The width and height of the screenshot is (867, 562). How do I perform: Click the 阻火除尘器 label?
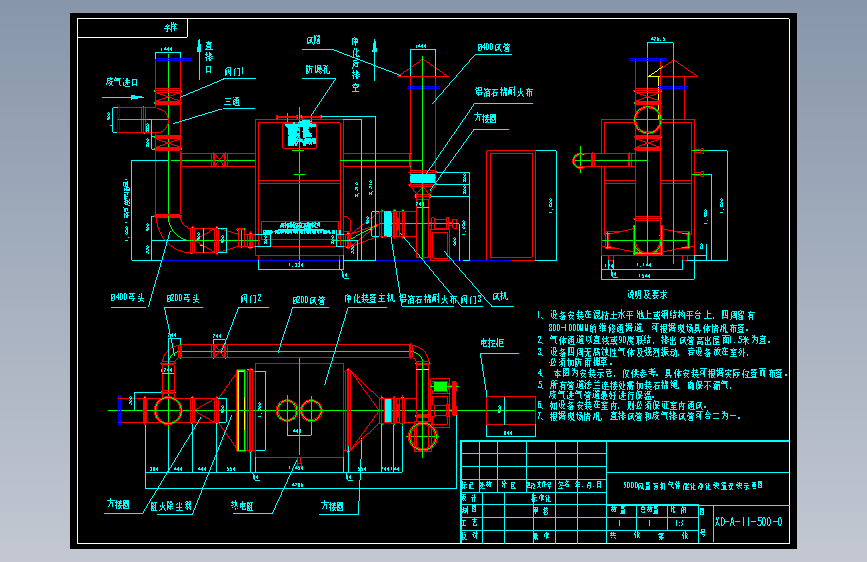pos(171,506)
